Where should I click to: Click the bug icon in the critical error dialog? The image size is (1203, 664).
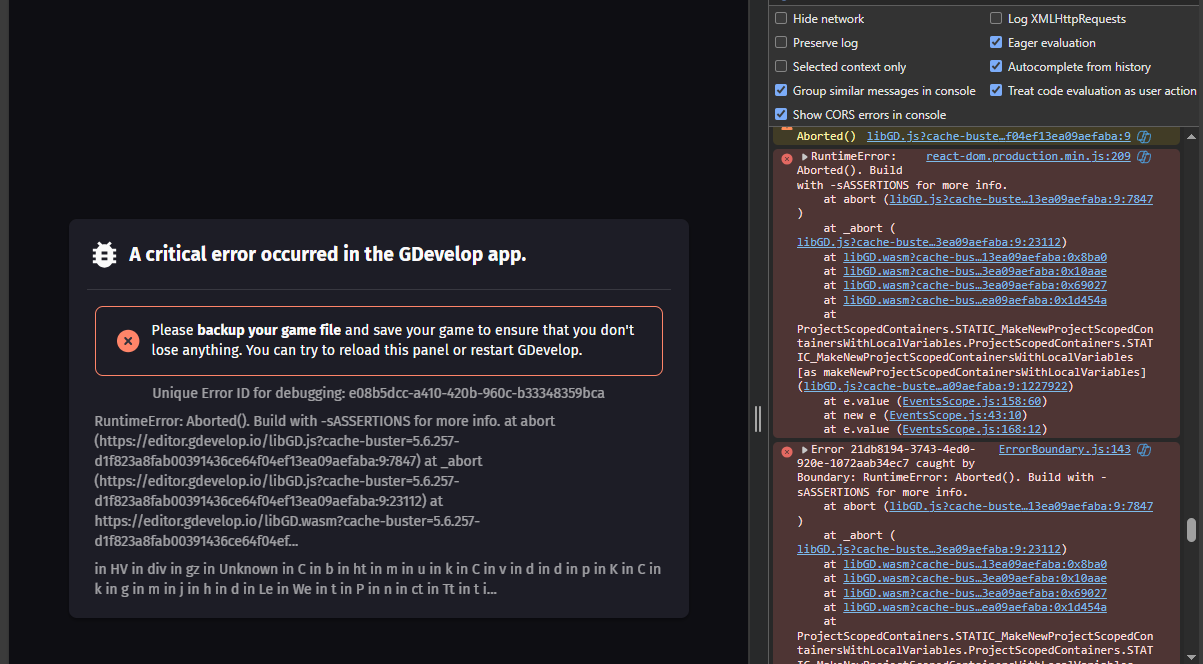[104, 255]
